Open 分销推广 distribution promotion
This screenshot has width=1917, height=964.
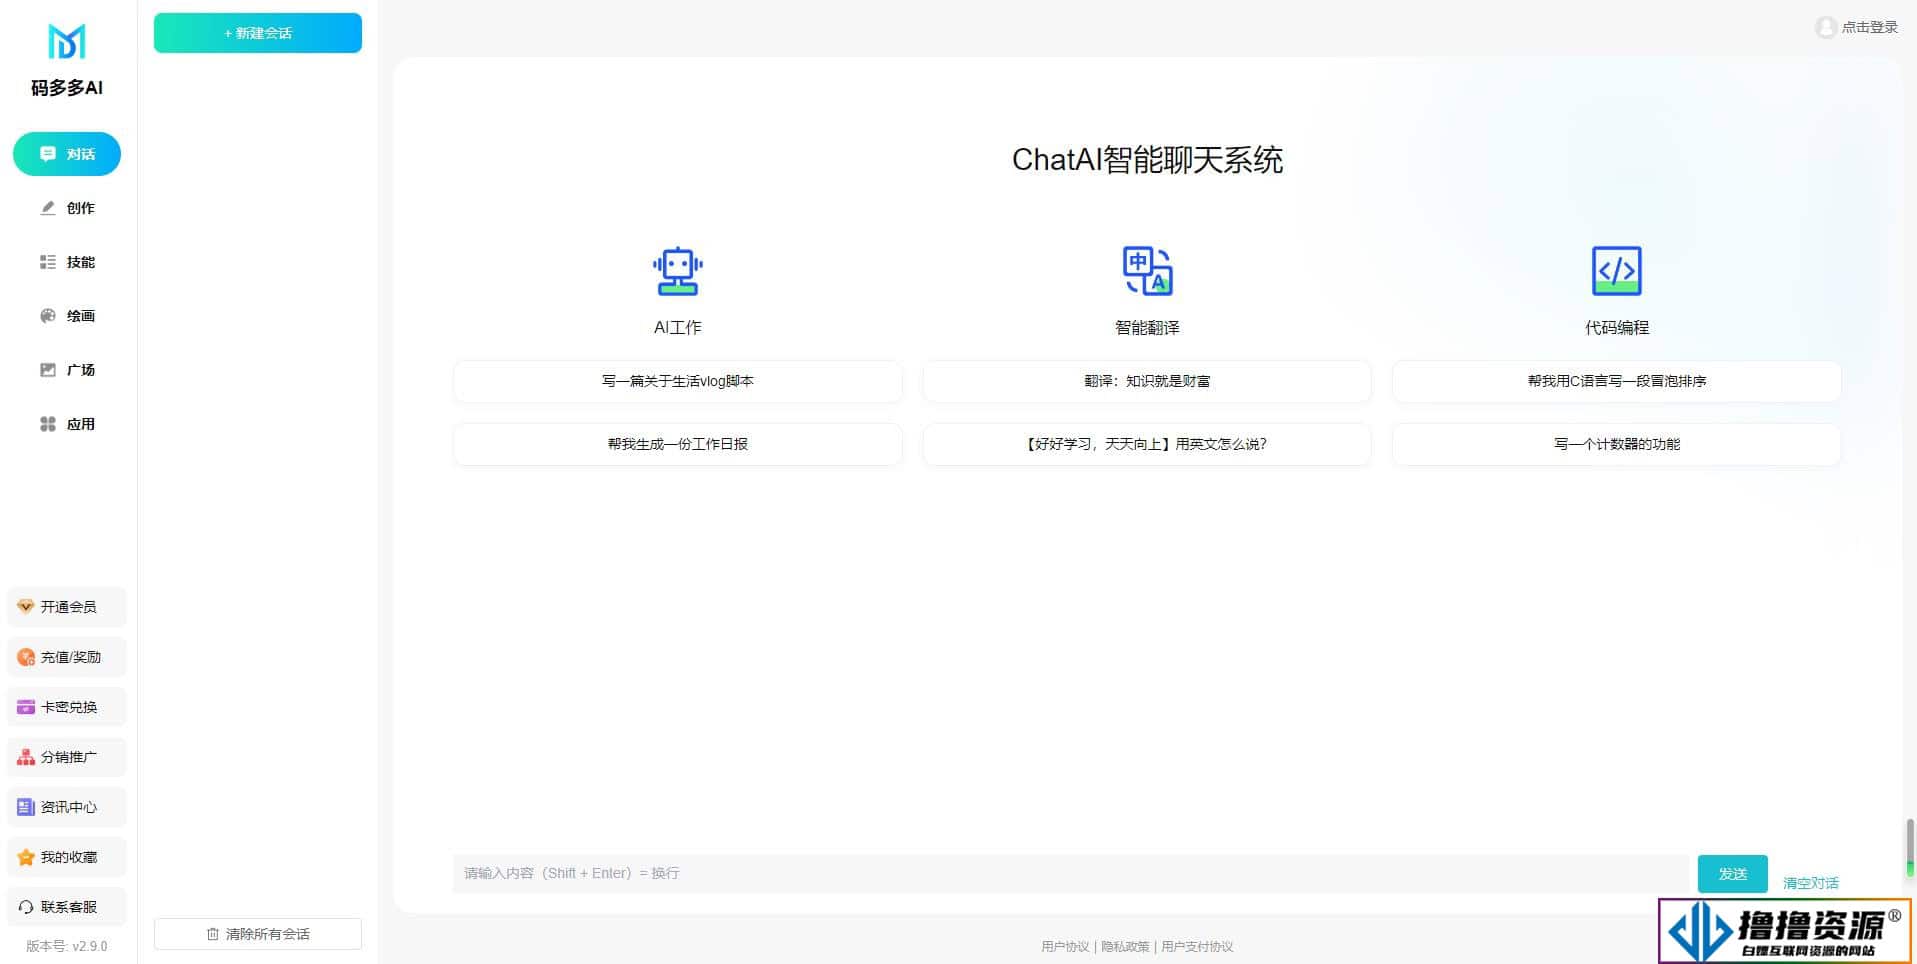(67, 757)
